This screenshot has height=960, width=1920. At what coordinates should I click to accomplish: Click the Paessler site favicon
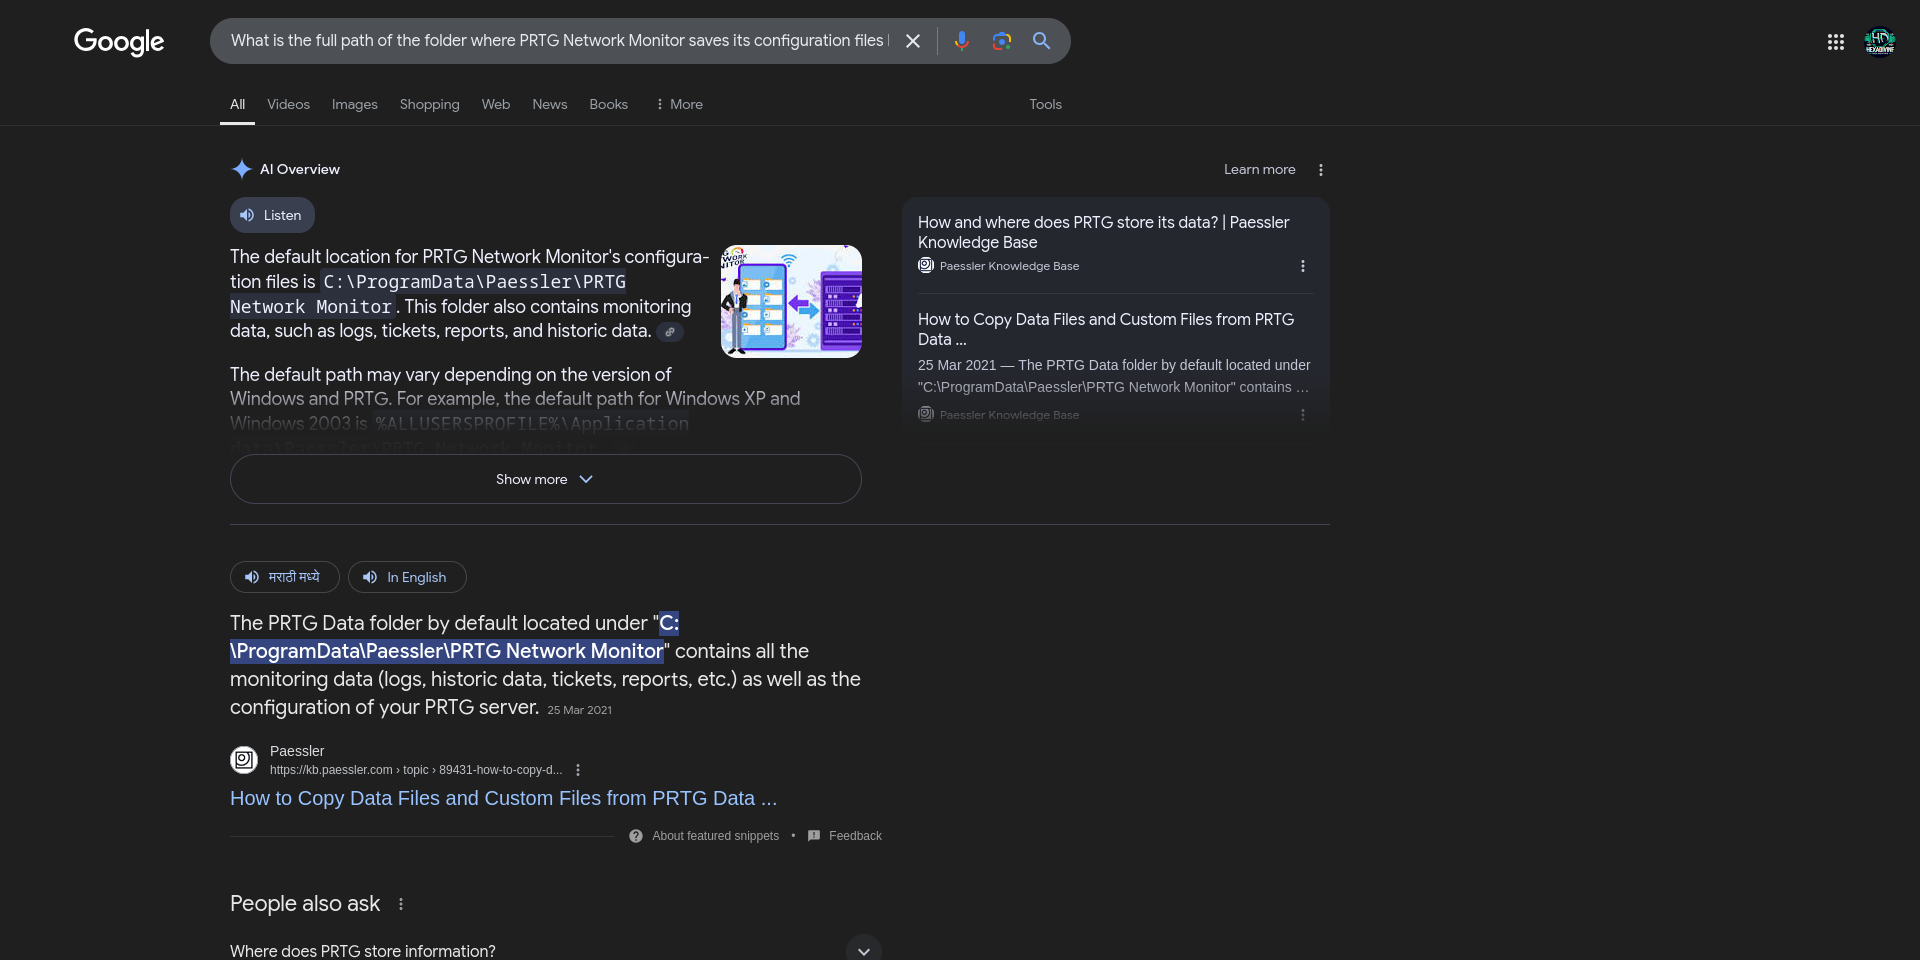[x=244, y=760]
